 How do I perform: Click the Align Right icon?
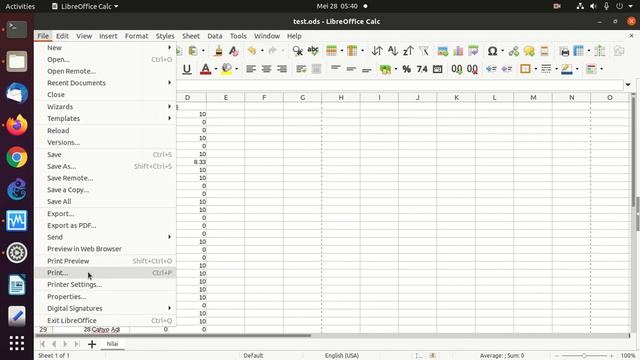(282, 69)
